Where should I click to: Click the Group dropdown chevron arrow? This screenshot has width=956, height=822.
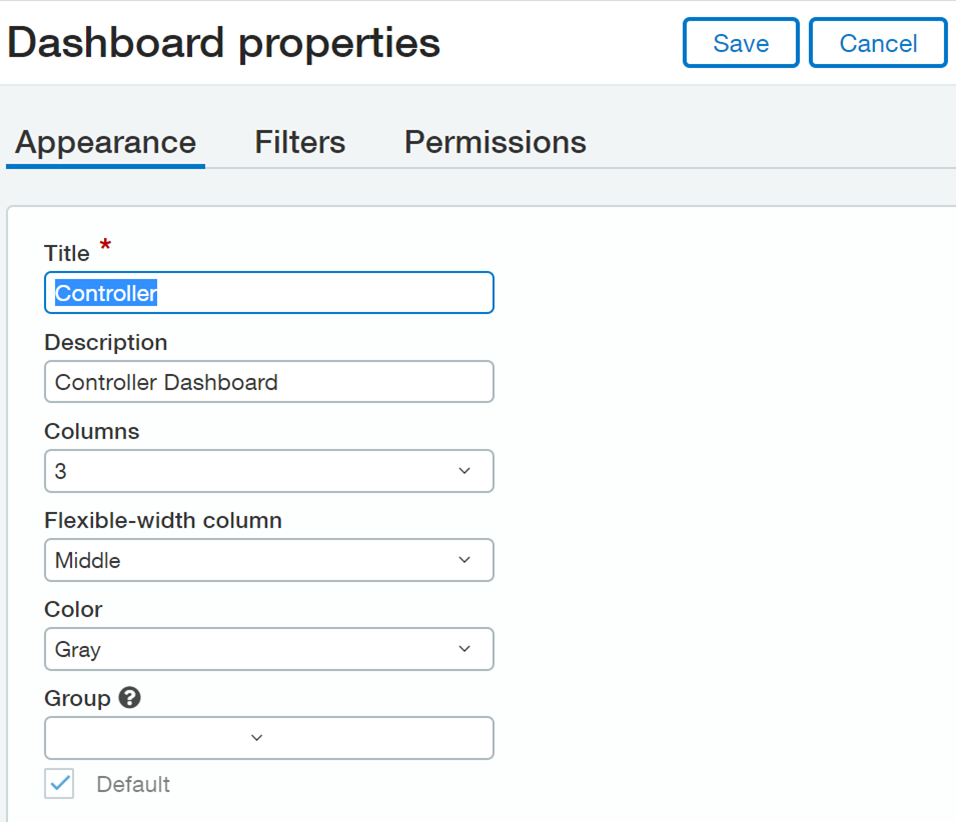257,738
